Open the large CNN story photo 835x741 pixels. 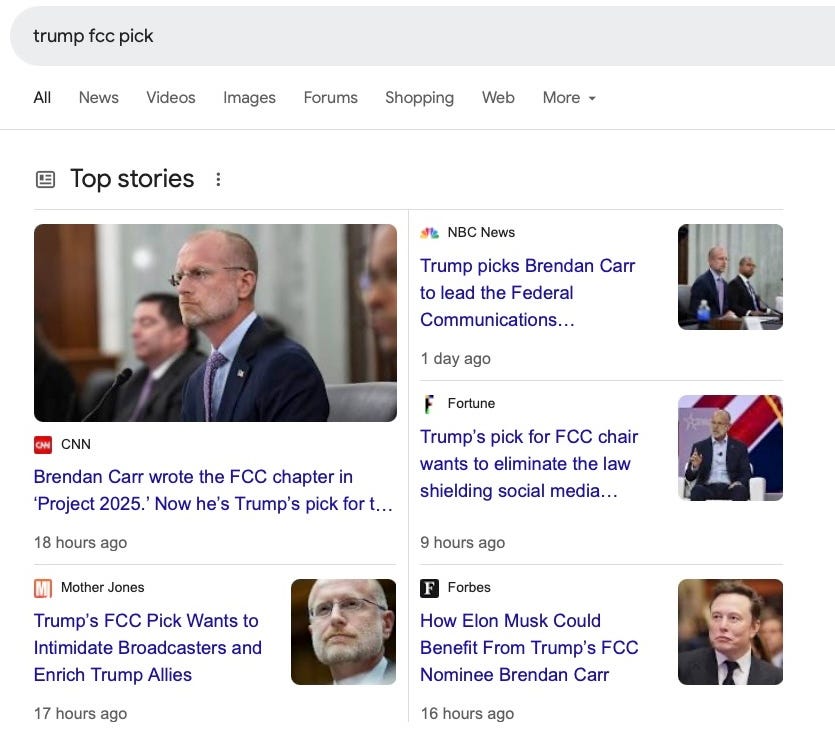pos(215,323)
